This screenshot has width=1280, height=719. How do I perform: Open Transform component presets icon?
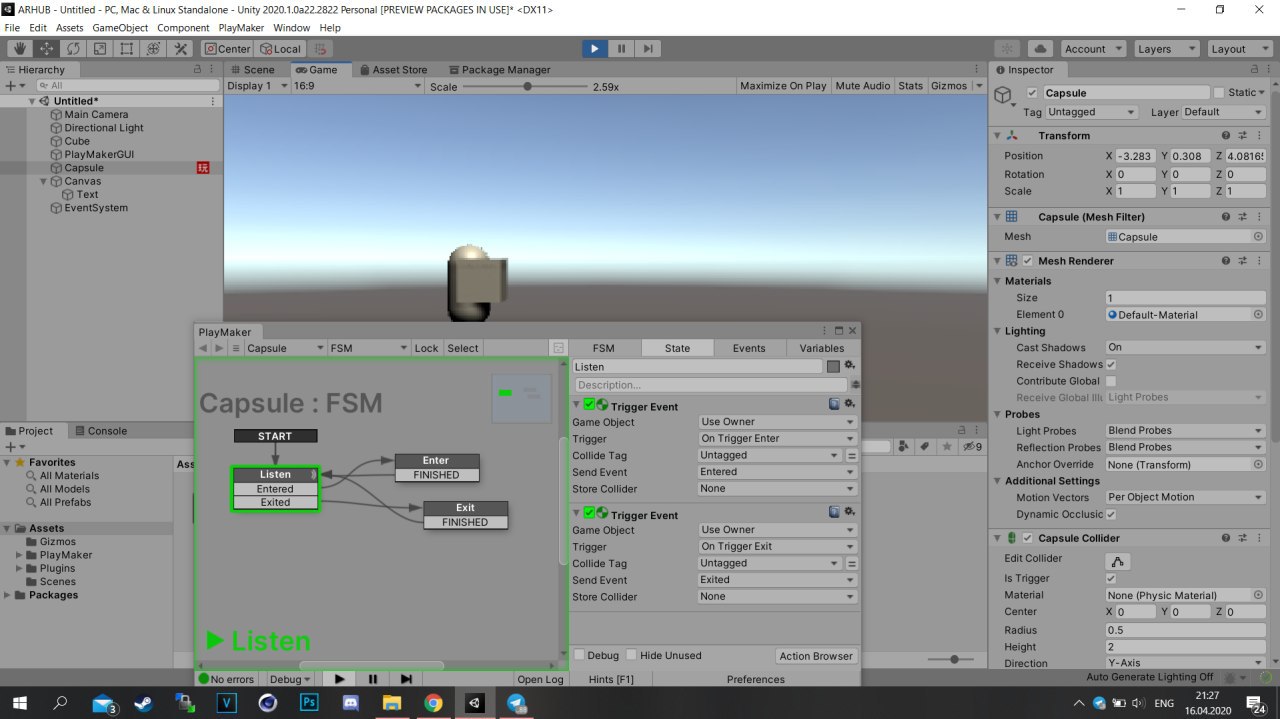(x=1242, y=135)
